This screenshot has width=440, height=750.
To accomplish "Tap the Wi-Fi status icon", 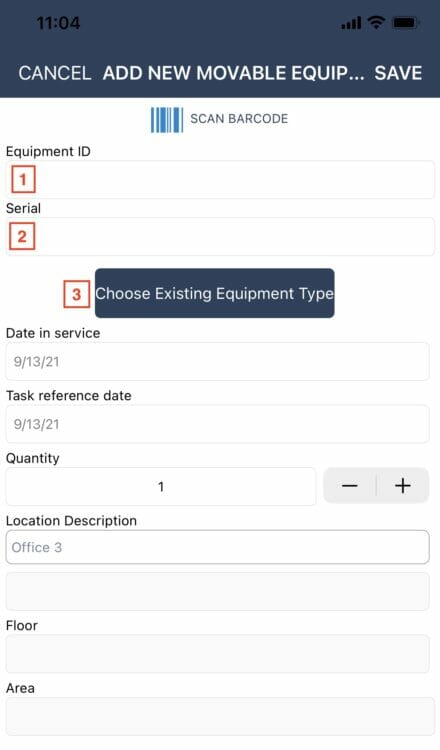I will pyautogui.click(x=376, y=22).
